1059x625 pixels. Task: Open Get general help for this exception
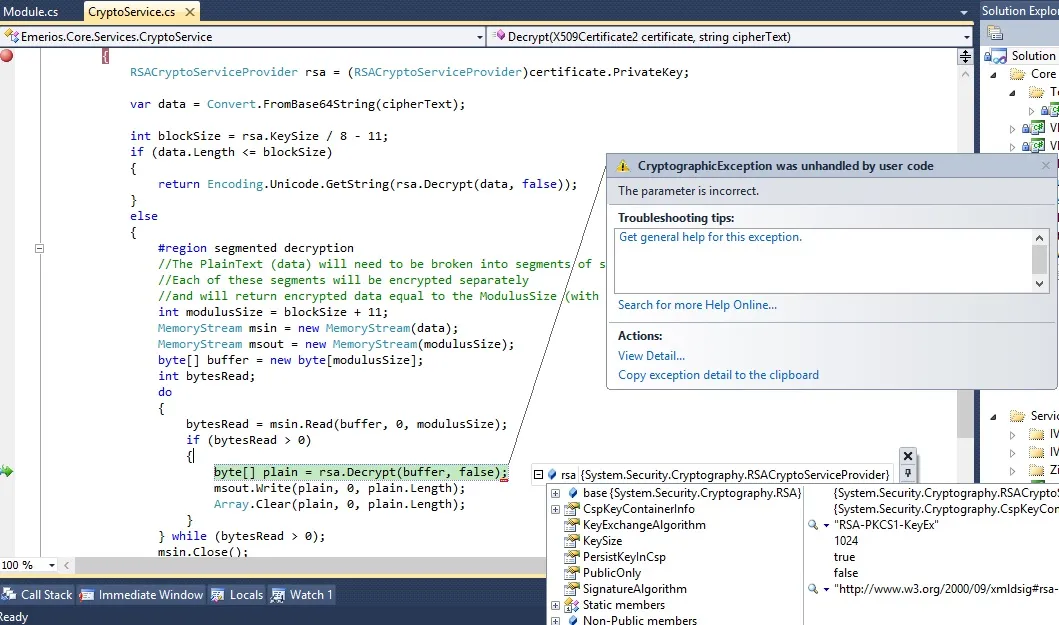pyautogui.click(x=711, y=237)
